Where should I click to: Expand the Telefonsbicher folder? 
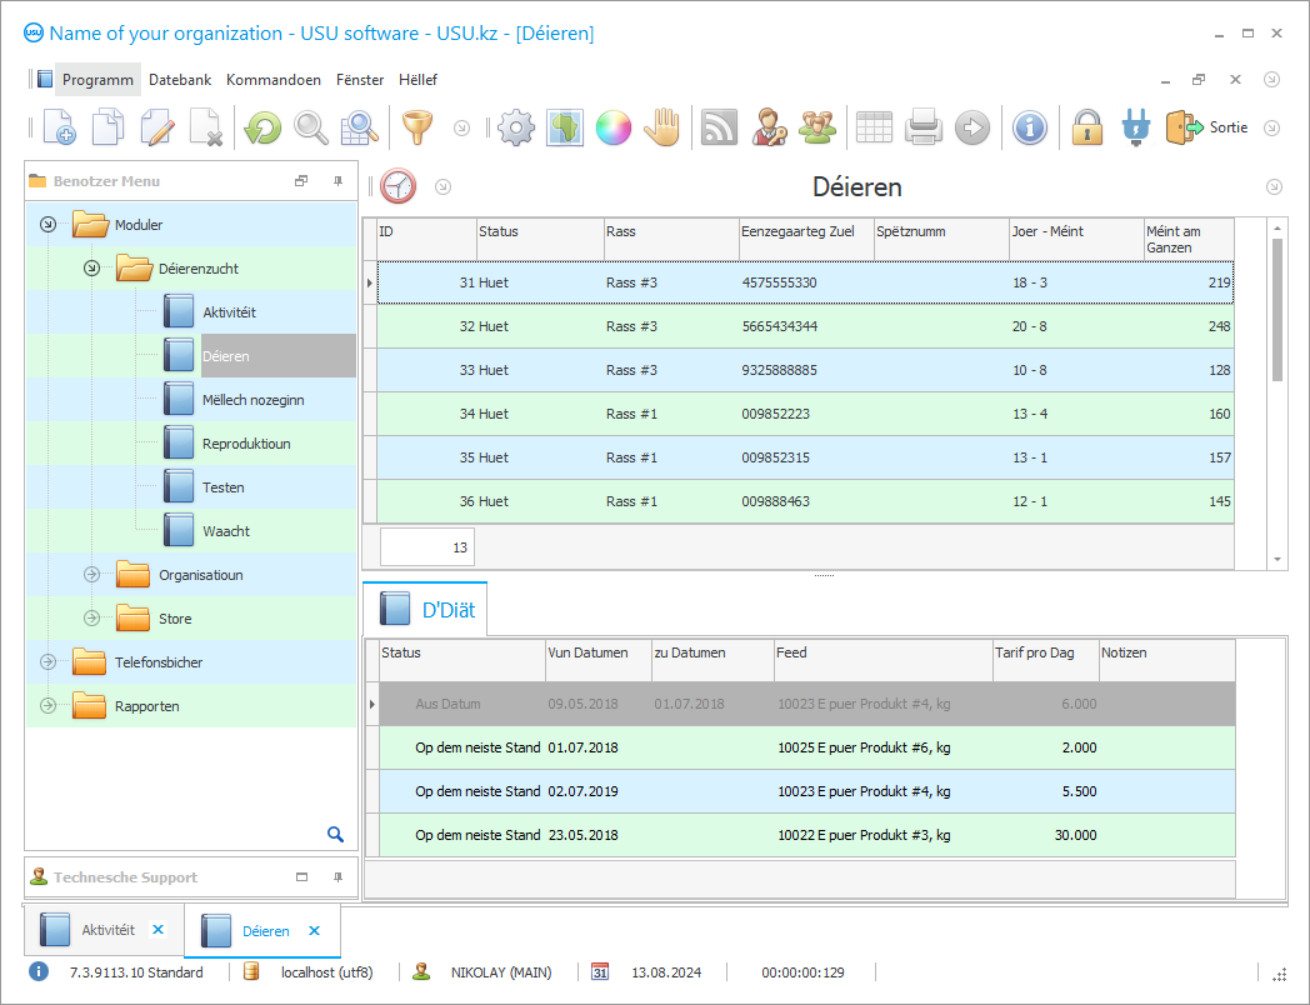coord(48,662)
